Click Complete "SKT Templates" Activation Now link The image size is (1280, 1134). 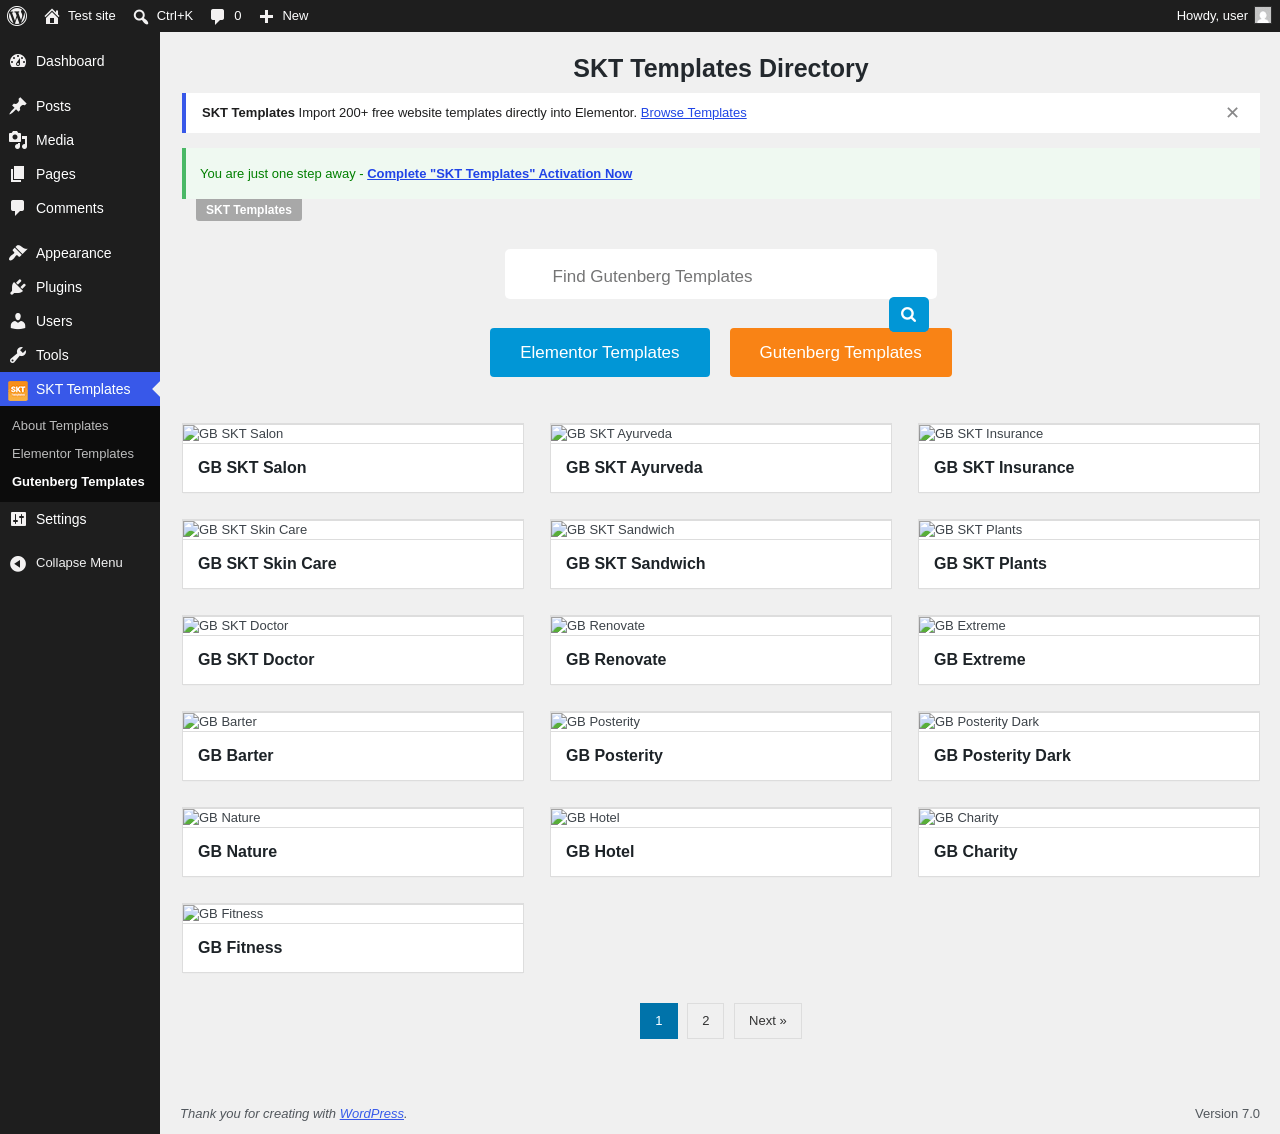(500, 173)
